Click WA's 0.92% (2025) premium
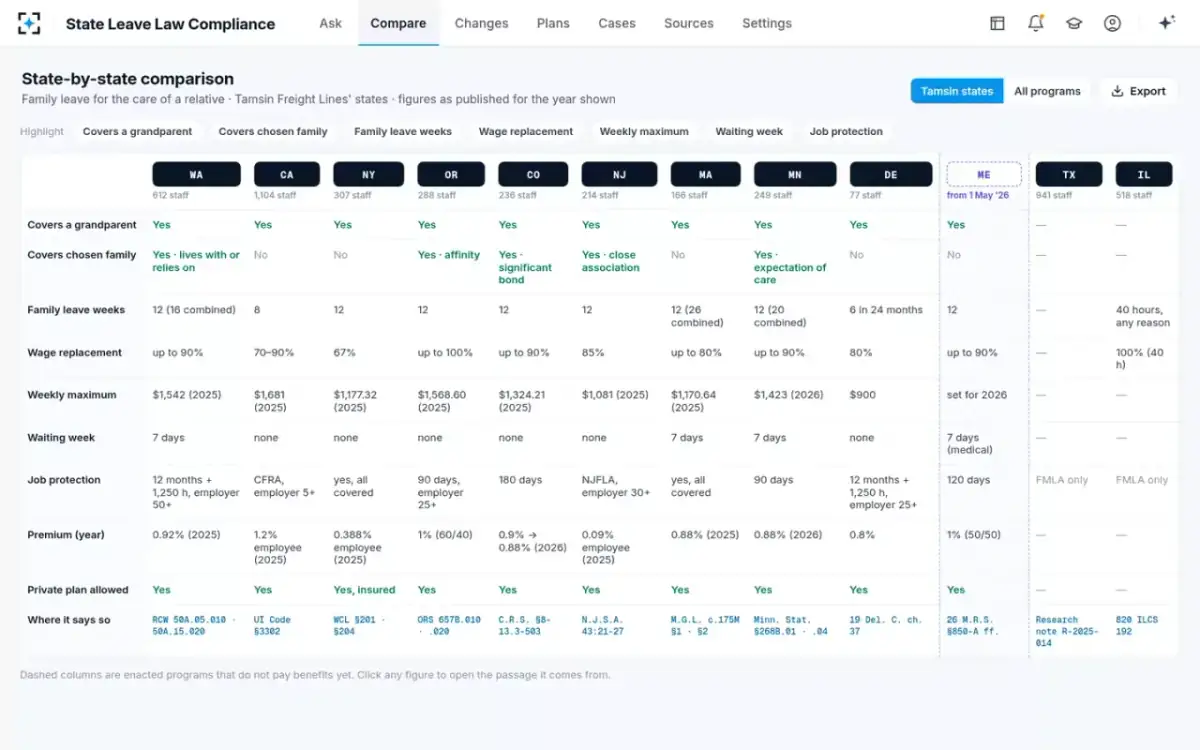The height and width of the screenshot is (750, 1200). coord(186,535)
